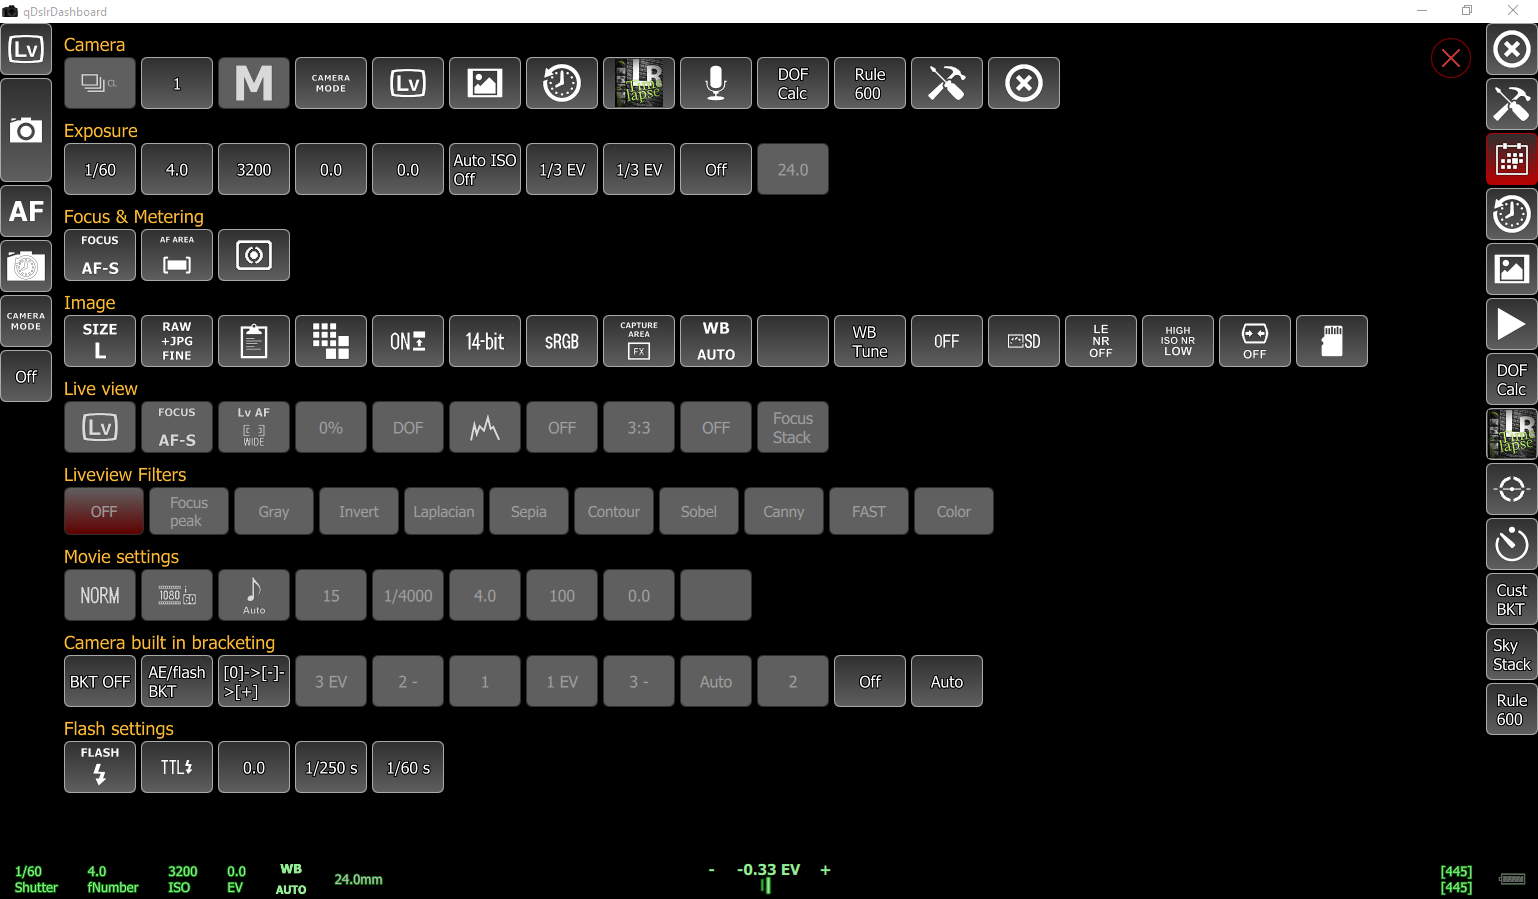Viewport: 1538px width, 899px height.
Task: Toggle Auto ISO Off setting
Action: (485, 169)
